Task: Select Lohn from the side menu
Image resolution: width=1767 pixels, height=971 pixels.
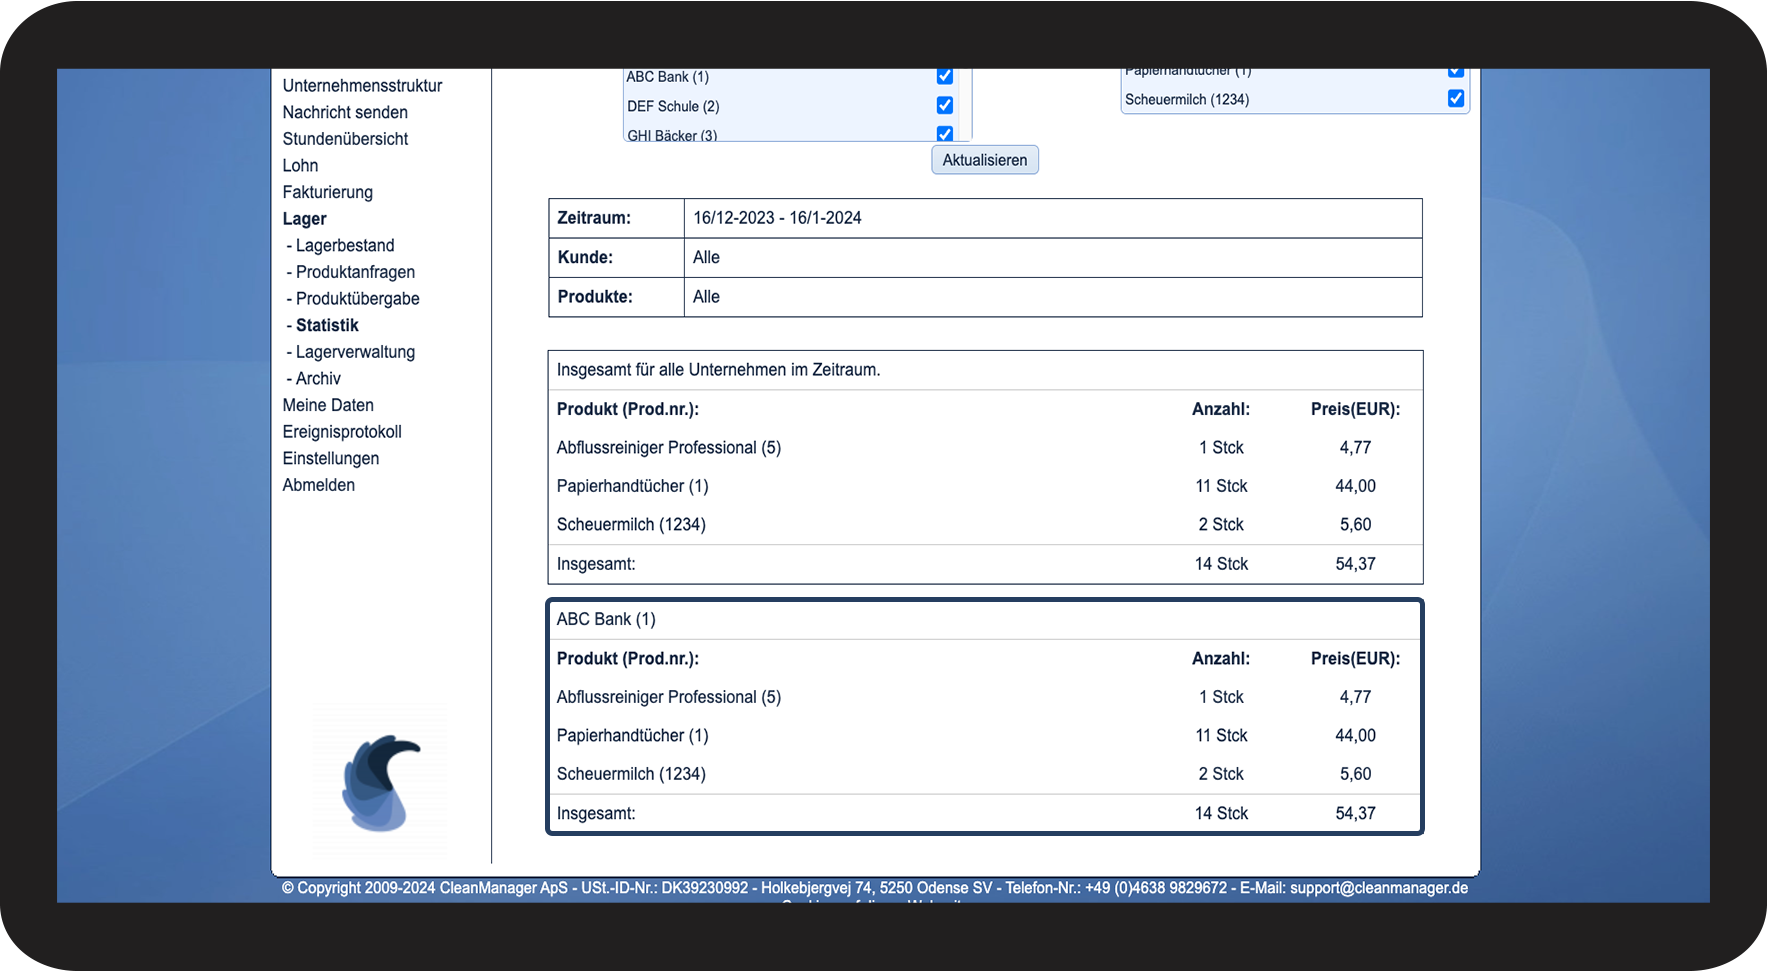Action: tap(300, 166)
